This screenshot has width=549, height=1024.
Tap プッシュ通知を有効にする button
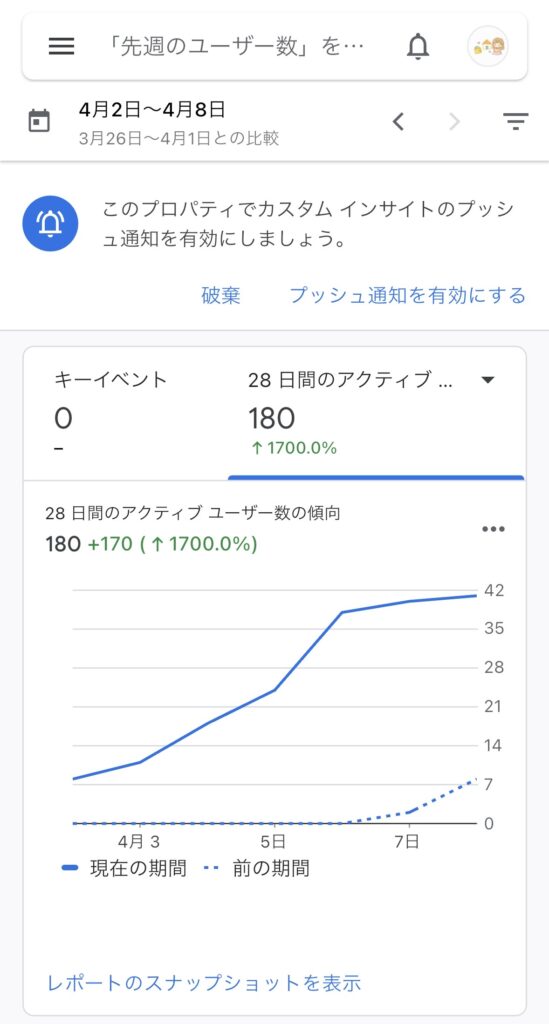[407, 295]
